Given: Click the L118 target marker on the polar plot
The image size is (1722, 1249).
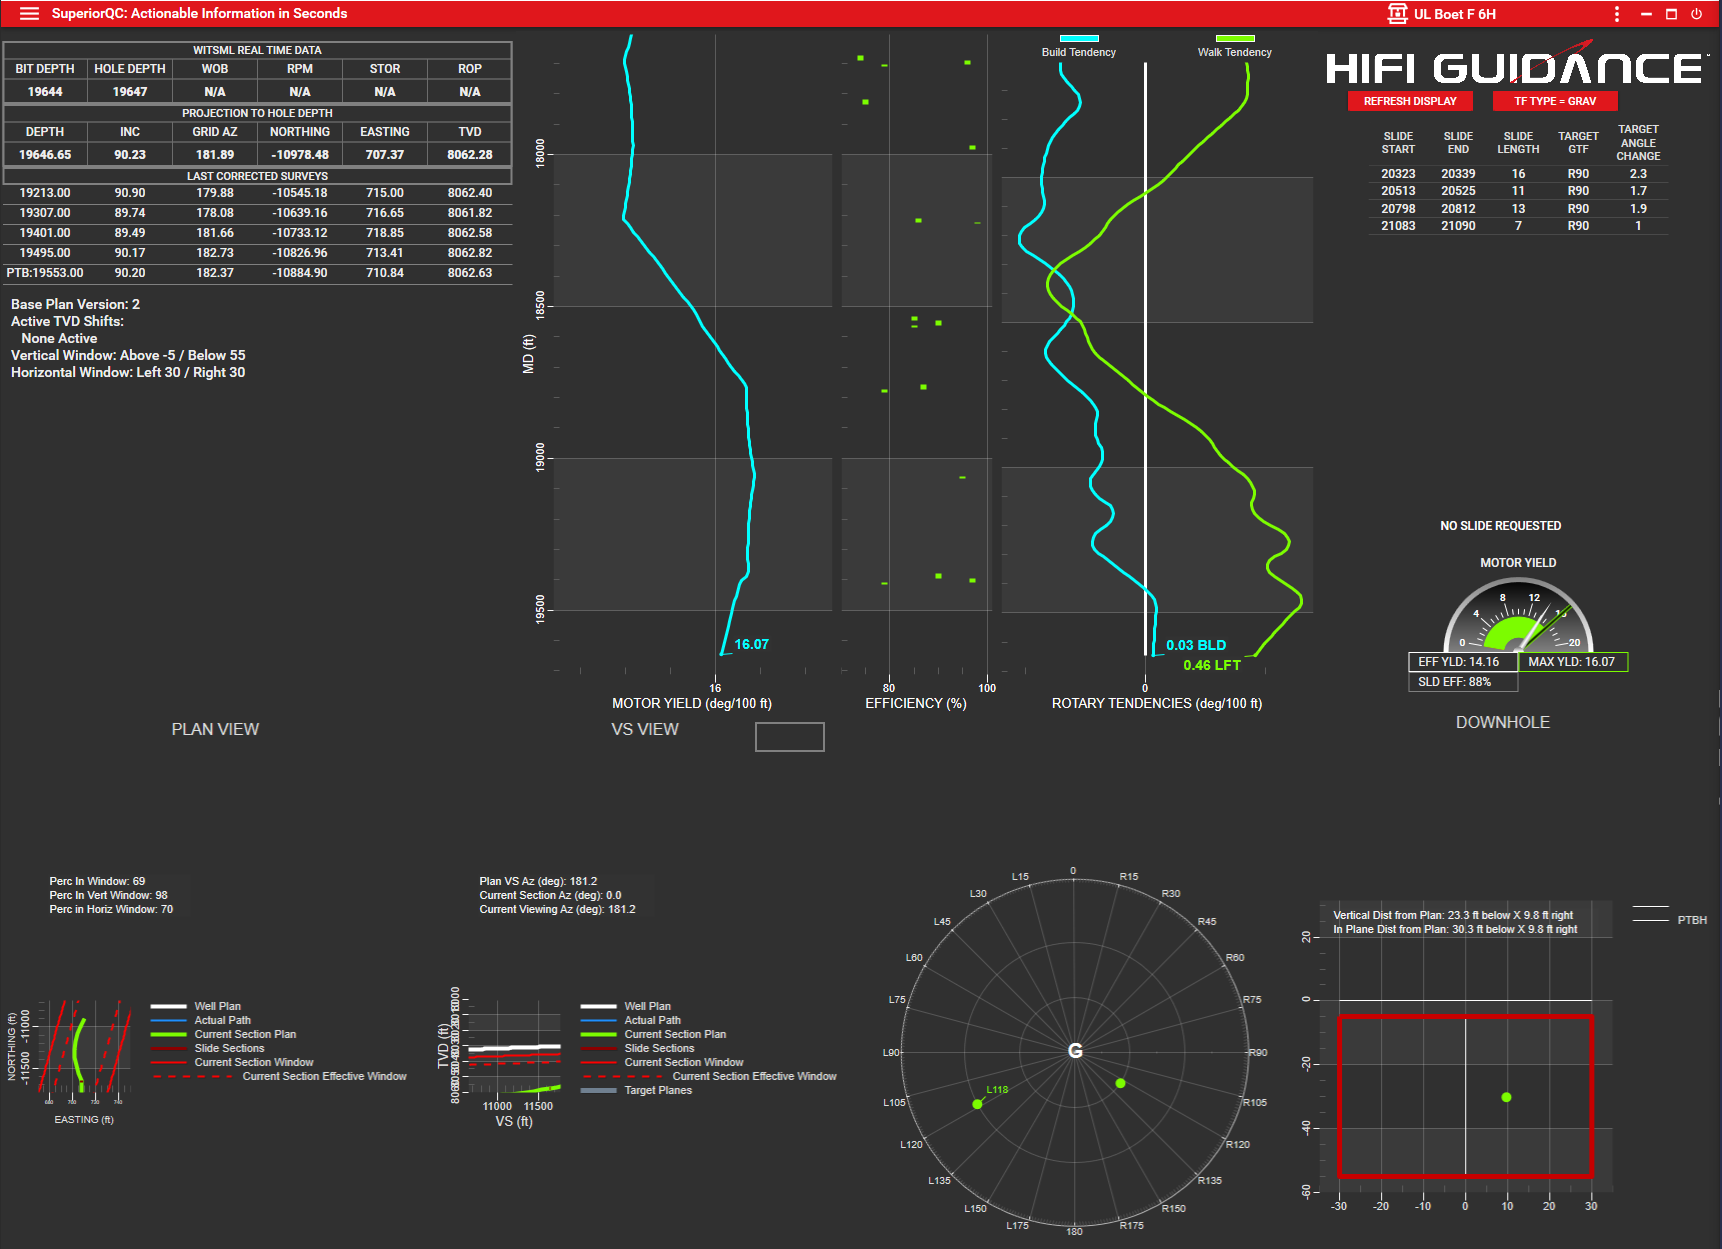Looking at the screenshot, I should pyautogui.click(x=977, y=1104).
